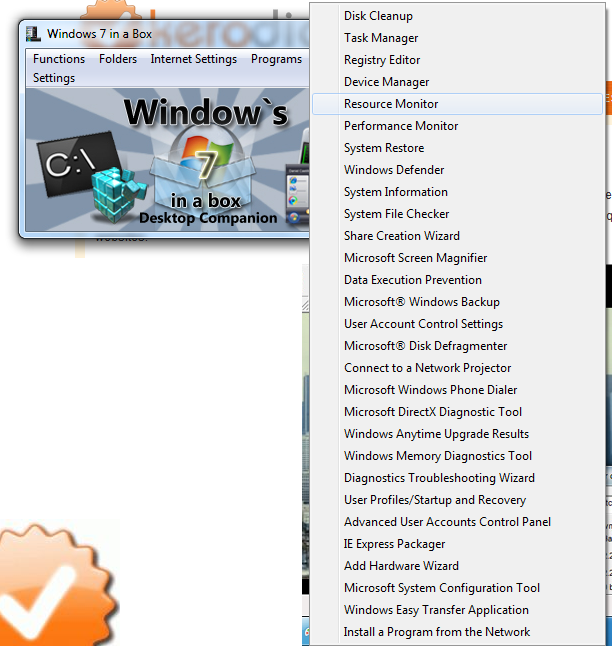Viewport: 612px width, 646px height.
Task: Run System File Checker
Action: click(457, 214)
